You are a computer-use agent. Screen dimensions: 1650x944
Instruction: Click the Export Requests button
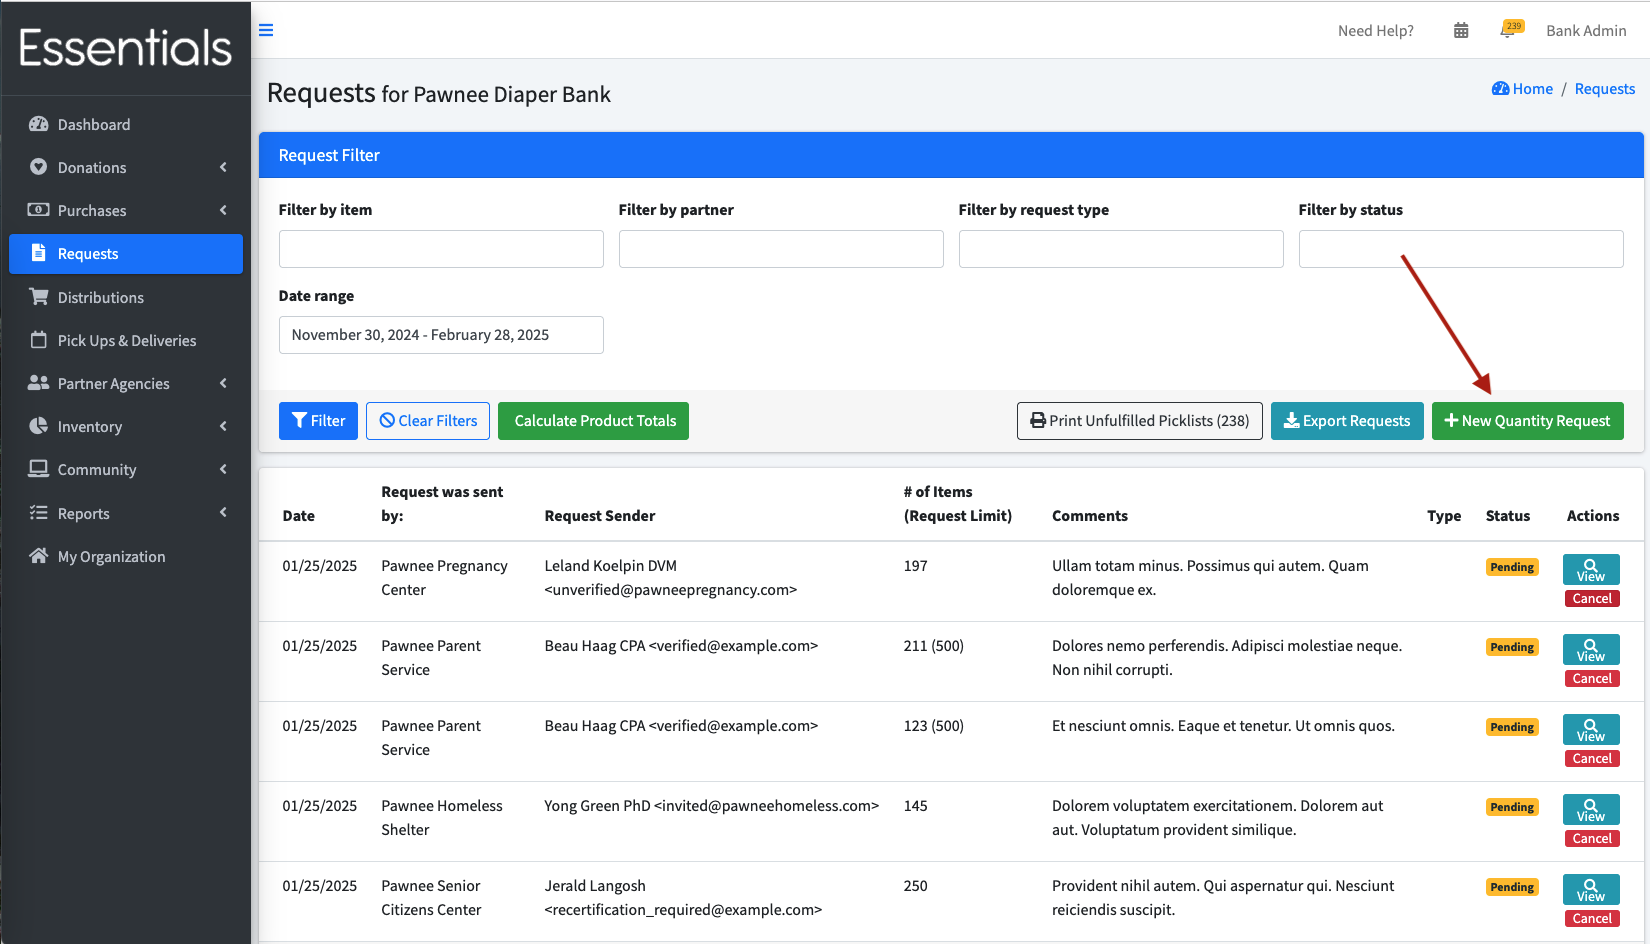tap(1347, 421)
